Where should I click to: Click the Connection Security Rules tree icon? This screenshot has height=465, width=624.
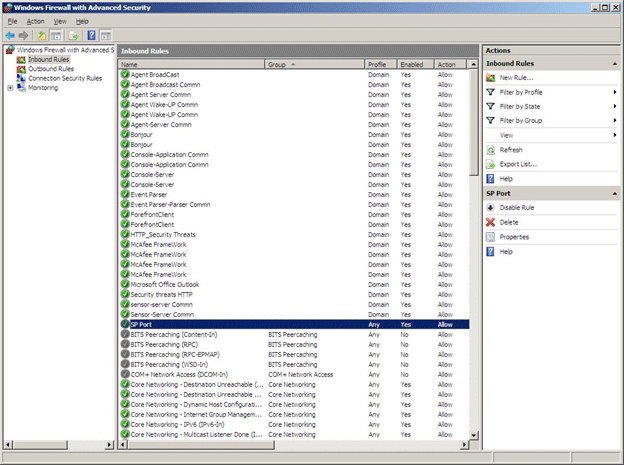(21, 78)
